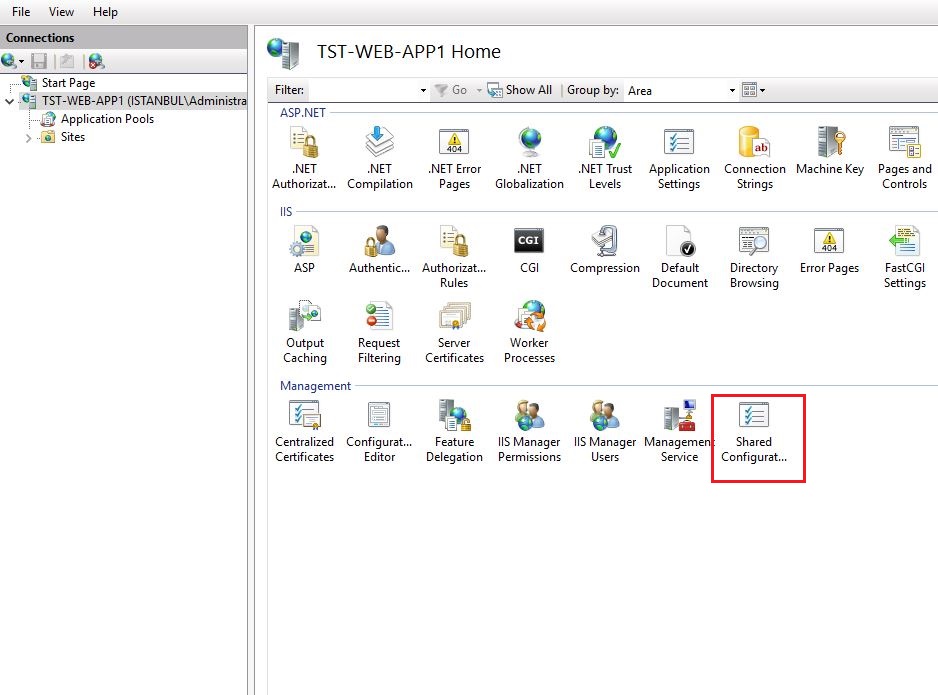Open the View menu
This screenshot has width=938, height=695.
(61, 12)
